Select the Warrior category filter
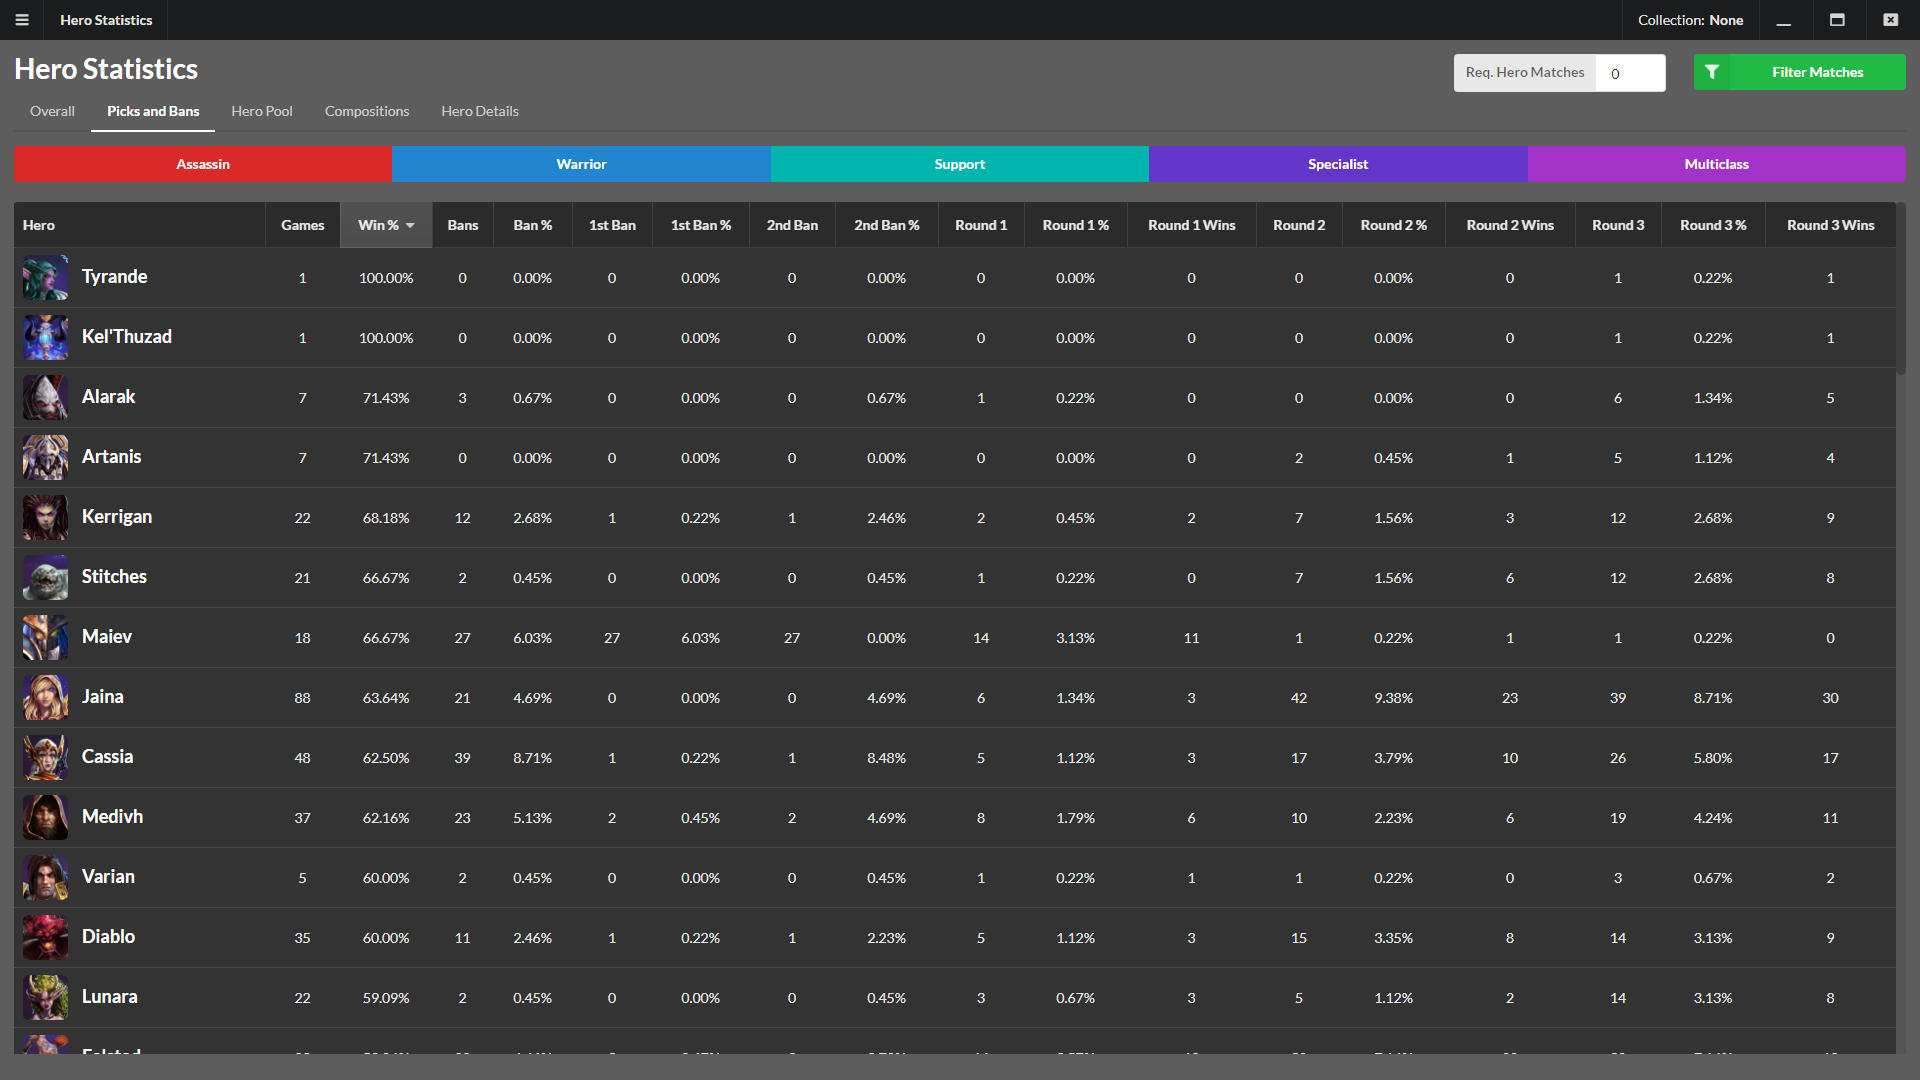The height and width of the screenshot is (1080, 1920). 582,164
